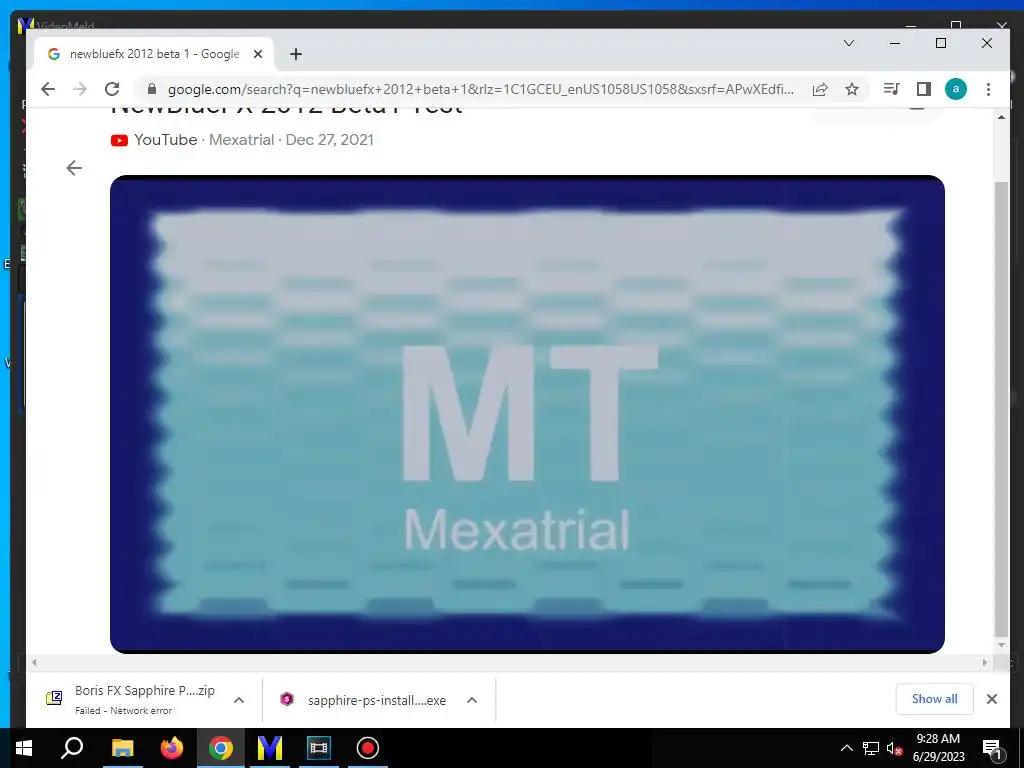Switch to VideoMeld in the taskbar
This screenshot has height=768, width=1024.
pyautogui.click(x=270, y=748)
